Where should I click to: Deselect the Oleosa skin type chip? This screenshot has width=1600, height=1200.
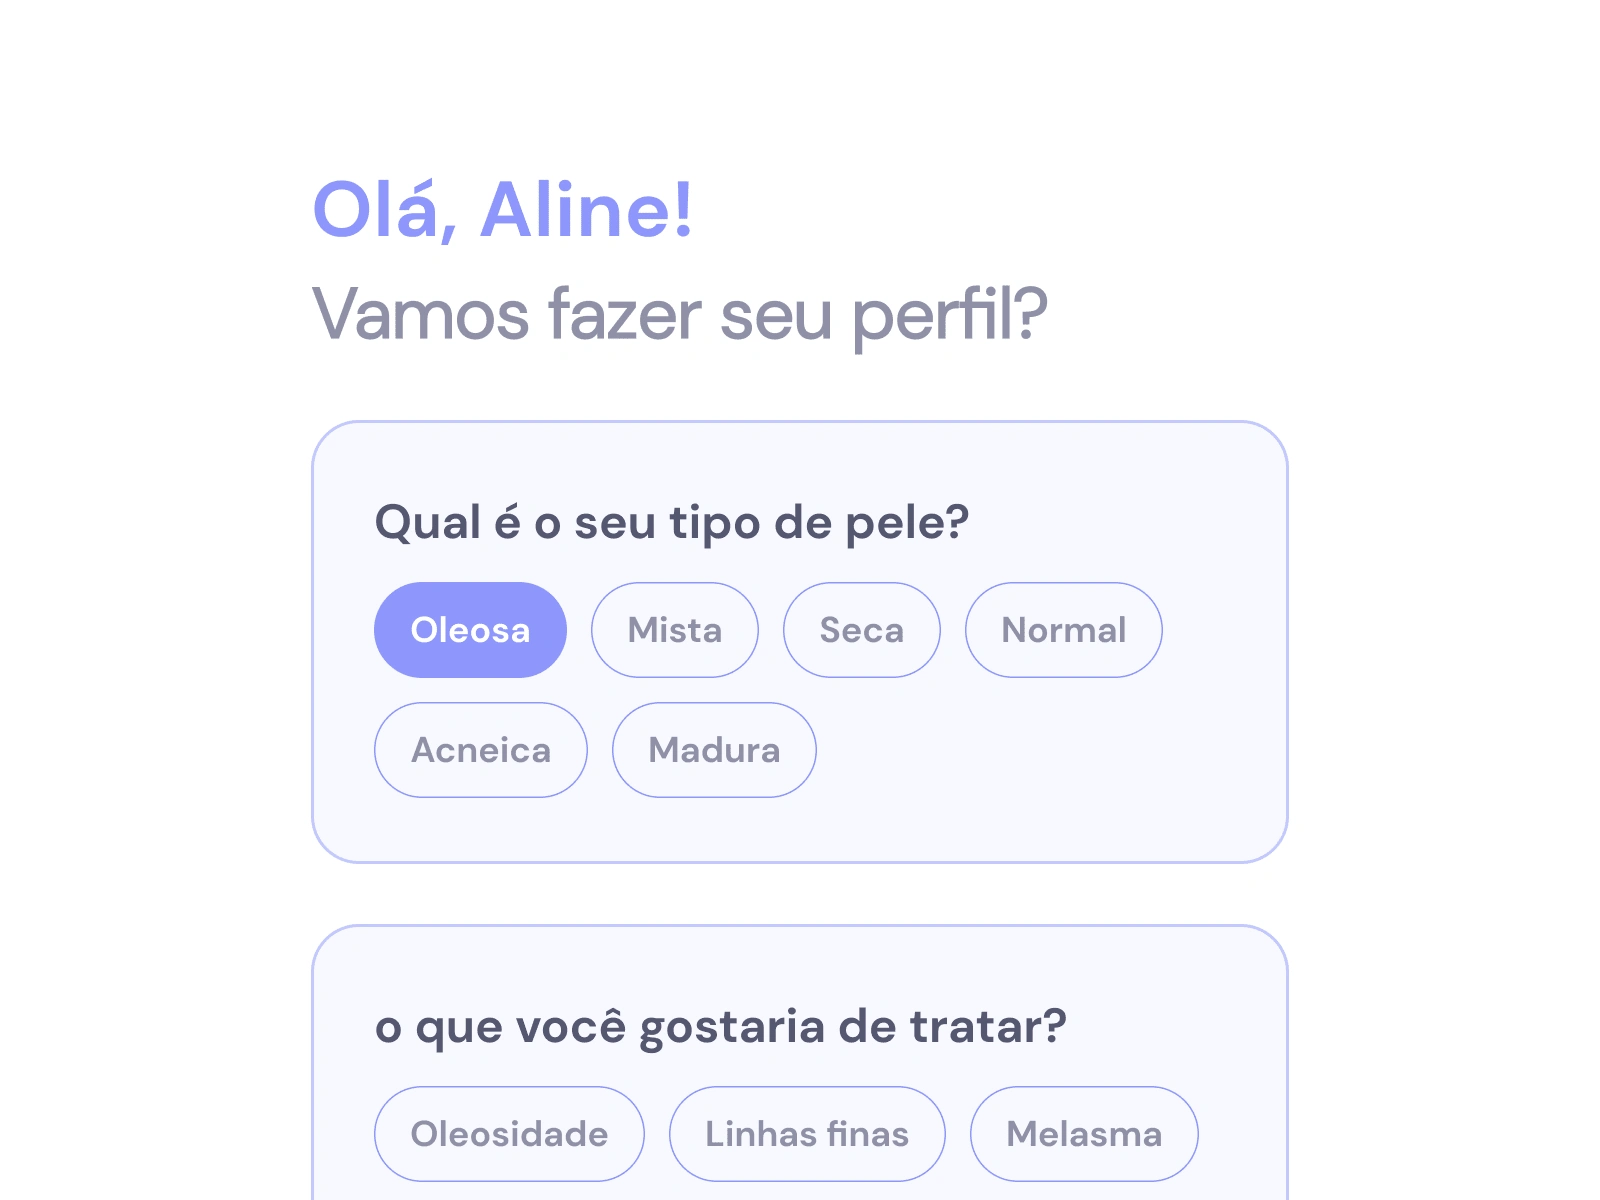coord(470,630)
